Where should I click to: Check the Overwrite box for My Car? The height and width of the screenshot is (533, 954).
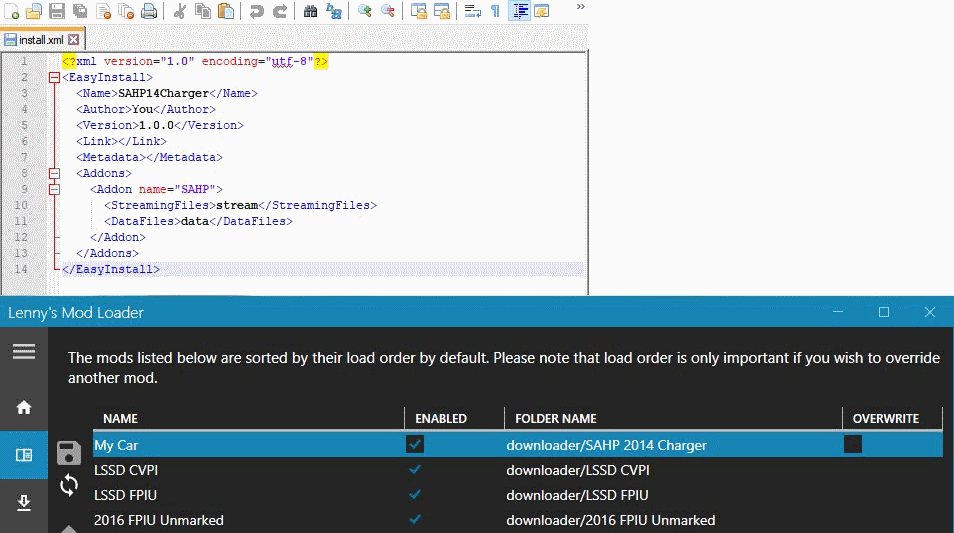click(x=852, y=444)
